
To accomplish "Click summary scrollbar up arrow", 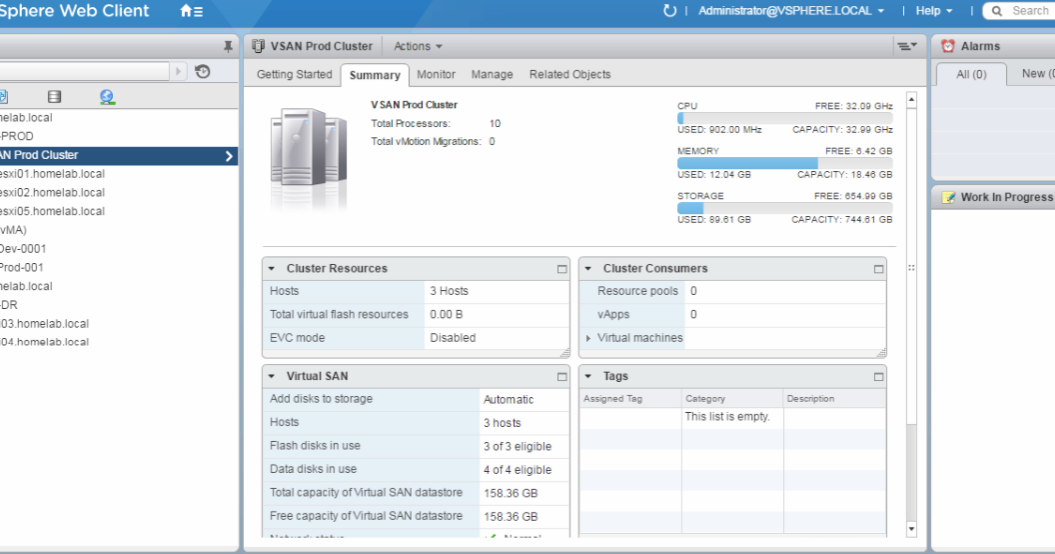I will [912, 100].
